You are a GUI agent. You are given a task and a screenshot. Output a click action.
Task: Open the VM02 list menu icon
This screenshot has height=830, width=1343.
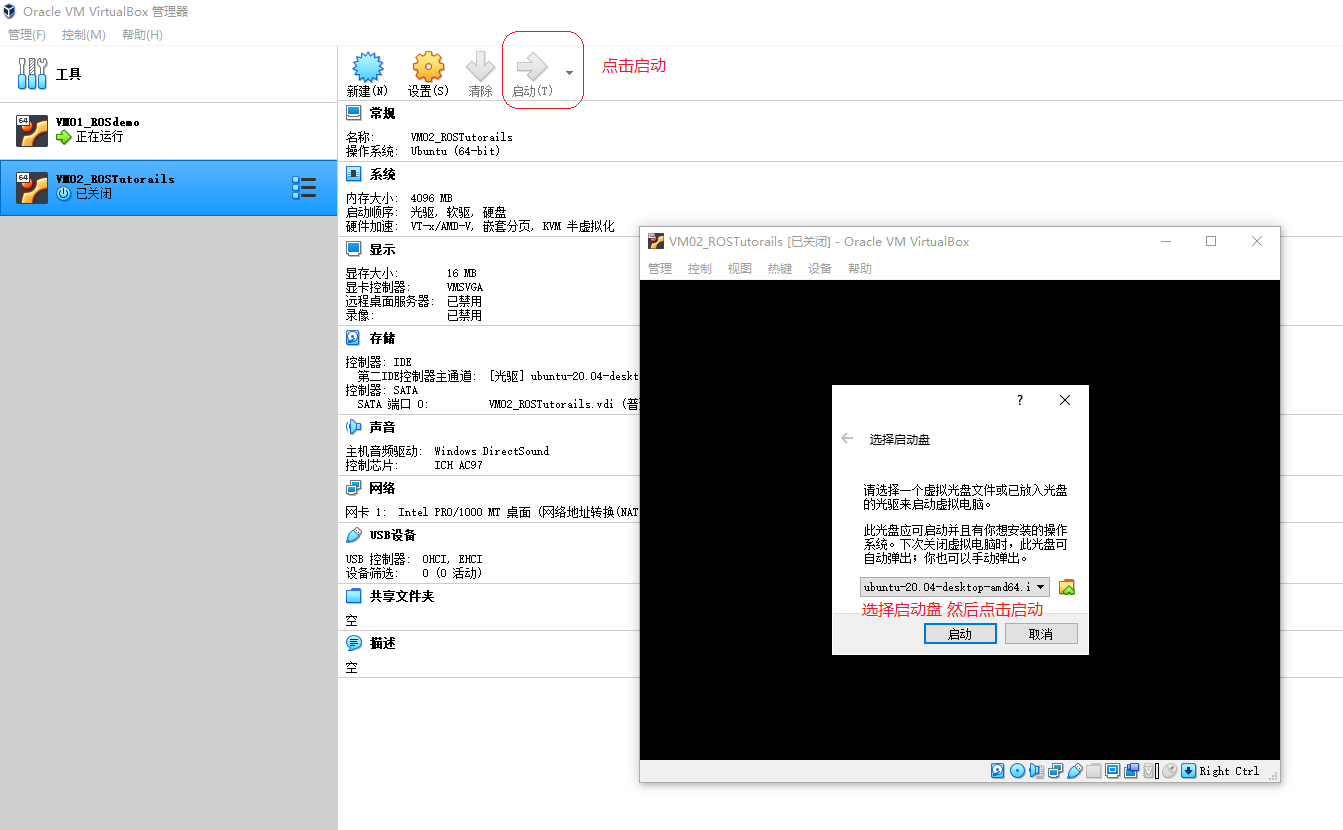(x=305, y=187)
